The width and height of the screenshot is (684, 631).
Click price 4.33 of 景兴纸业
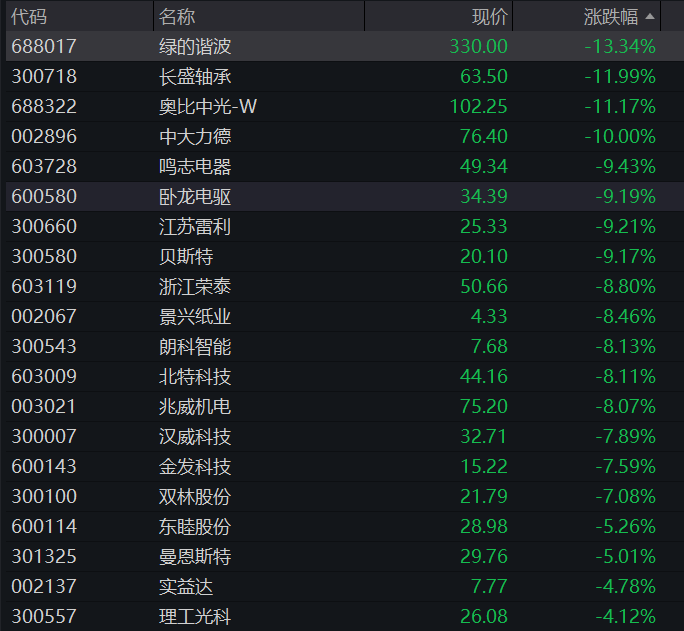point(489,317)
